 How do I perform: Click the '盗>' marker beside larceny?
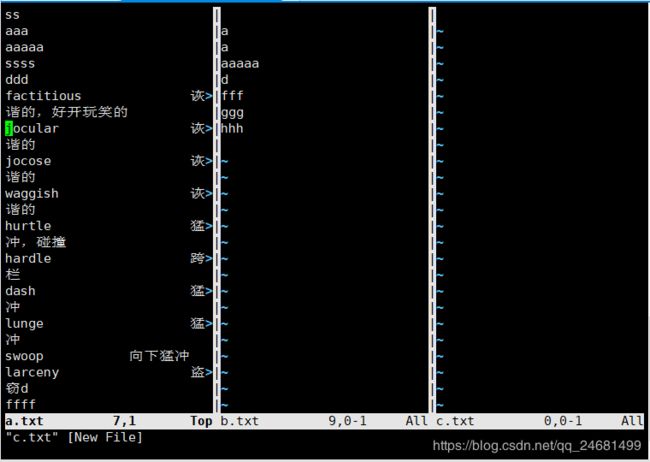pyautogui.click(x=201, y=372)
